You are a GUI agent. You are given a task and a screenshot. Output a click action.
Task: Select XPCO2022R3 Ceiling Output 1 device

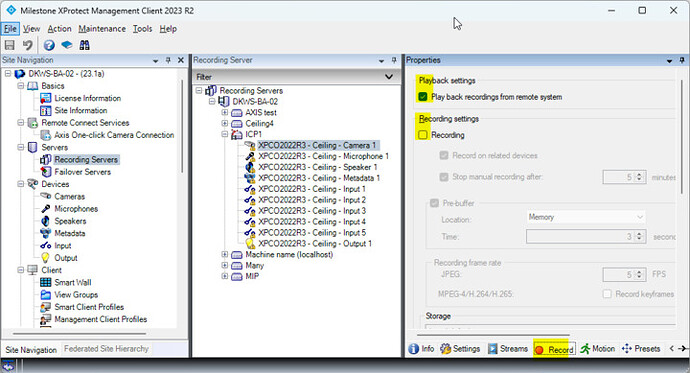(x=315, y=244)
